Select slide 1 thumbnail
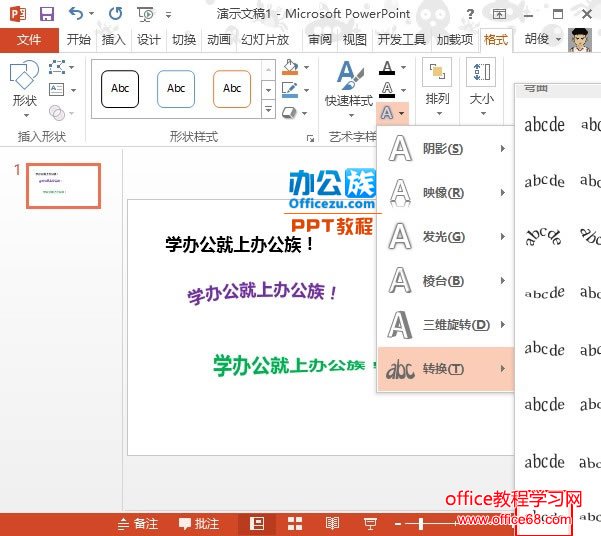The image size is (601, 536). pos(64,186)
